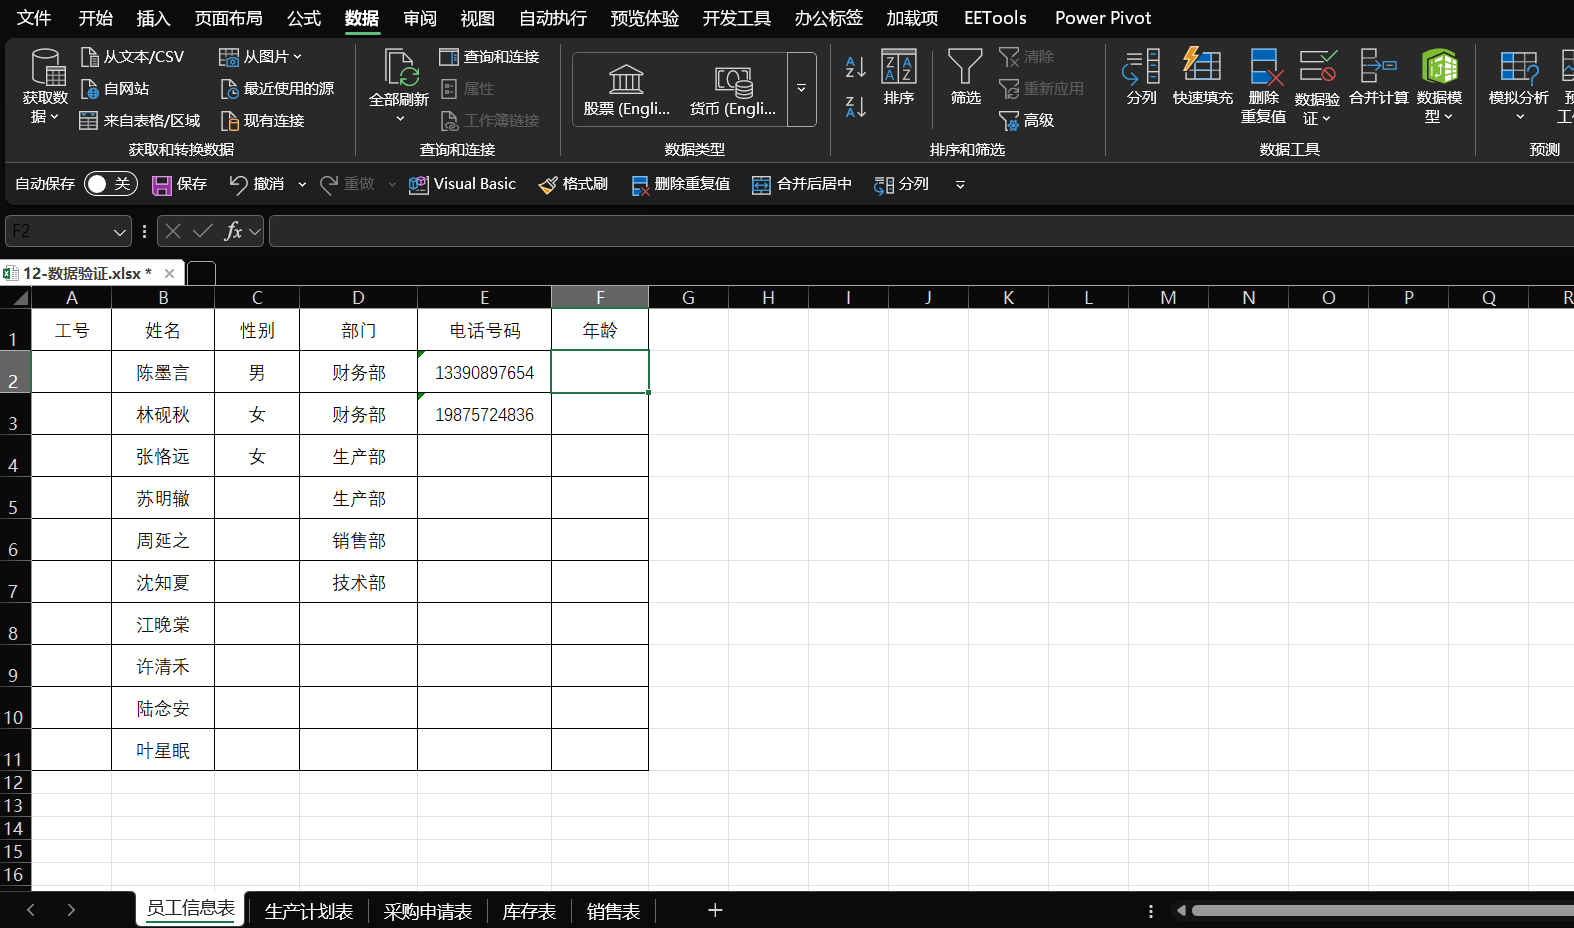Screen dimensions: 1574x928
Task: Open 撤消 history dropdown arrow
Action: point(302,184)
